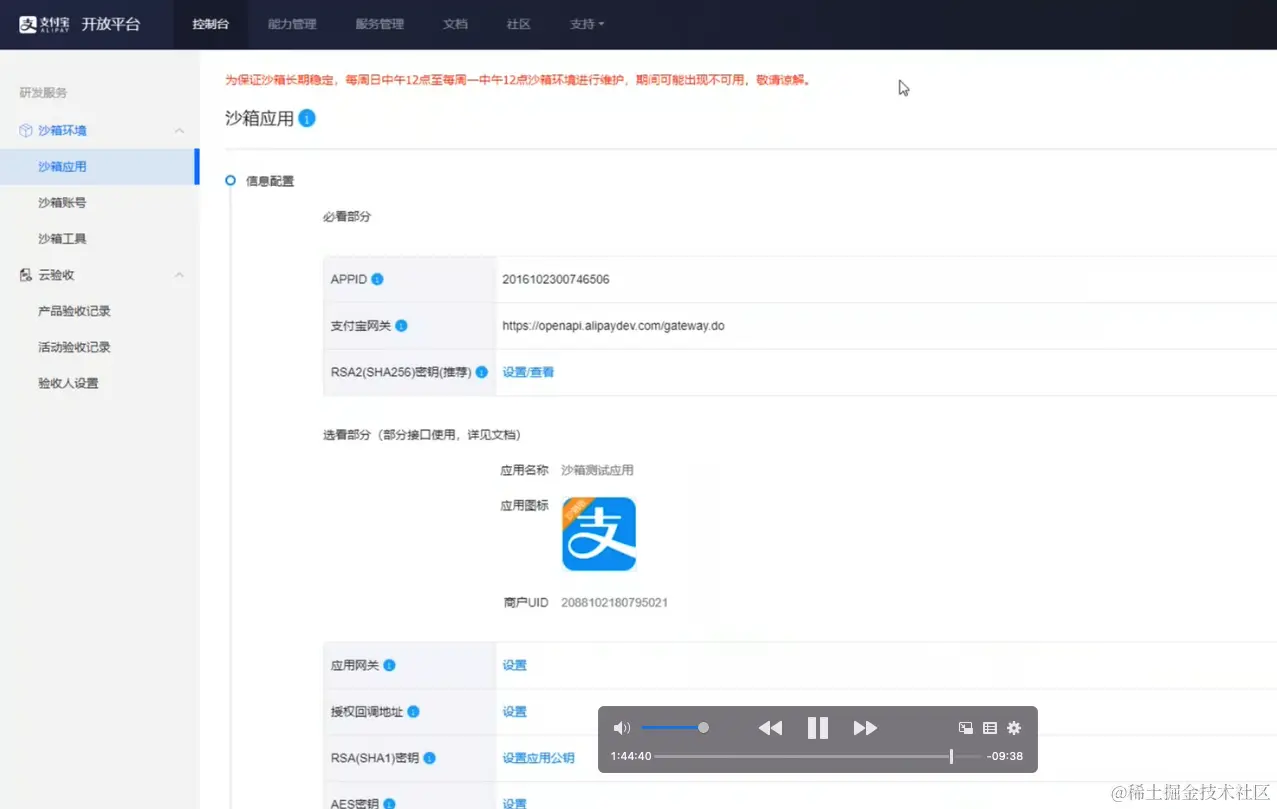Click 设置应用公钥 link for RSA(SHA1)
The height and width of the screenshot is (809, 1277).
pyautogui.click(x=538, y=758)
